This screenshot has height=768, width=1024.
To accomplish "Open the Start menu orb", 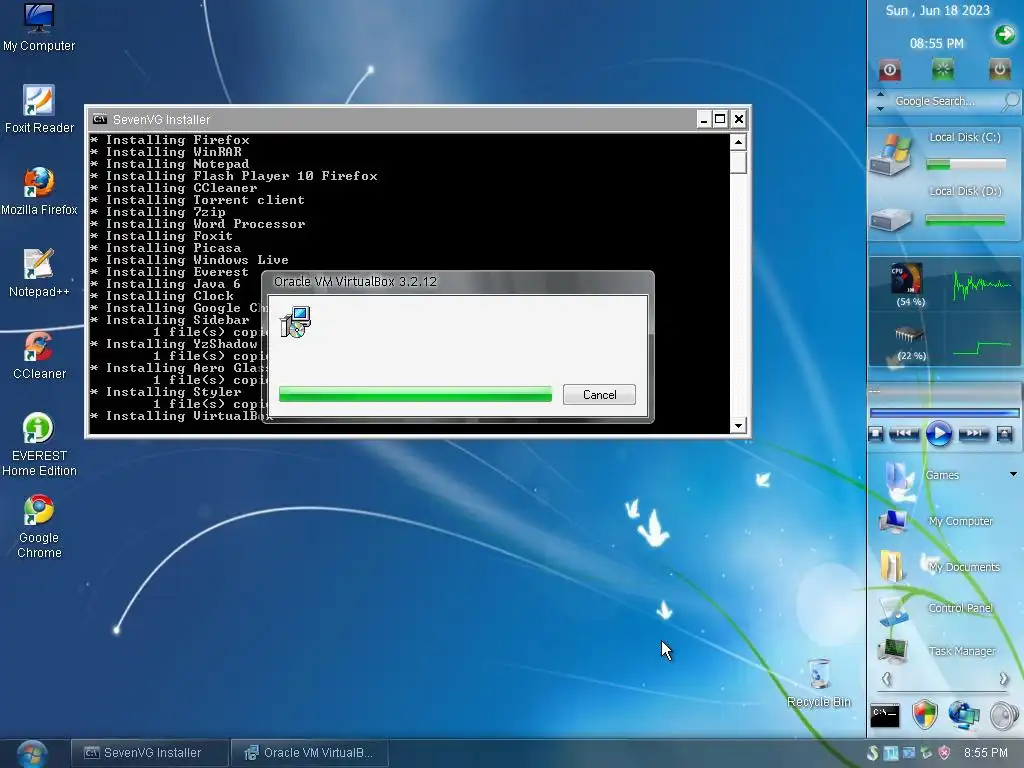I will [x=31, y=754].
